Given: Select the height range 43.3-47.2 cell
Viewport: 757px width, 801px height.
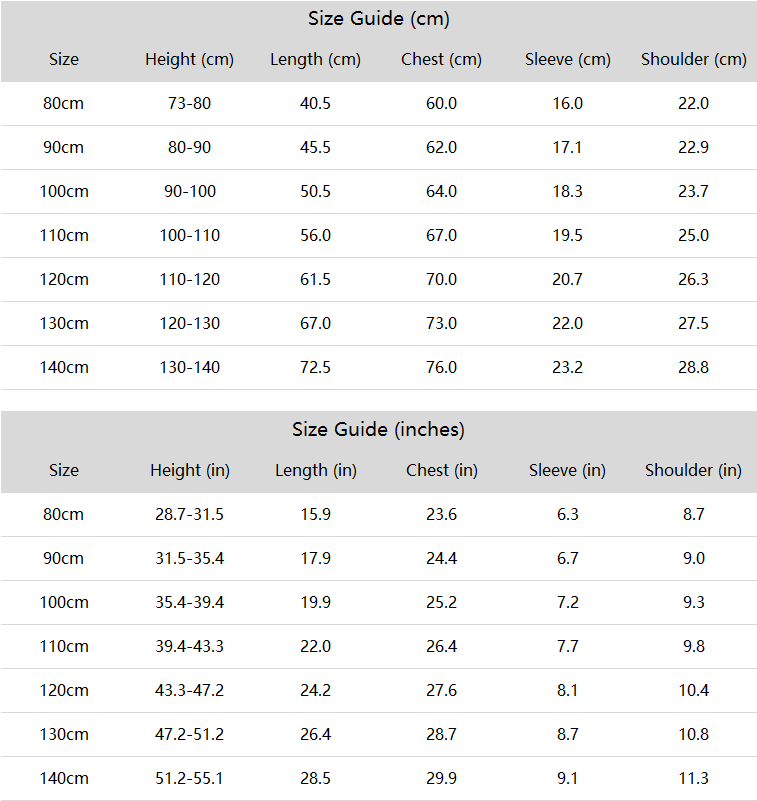Looking at the screenshot, I should pos(190,691).
